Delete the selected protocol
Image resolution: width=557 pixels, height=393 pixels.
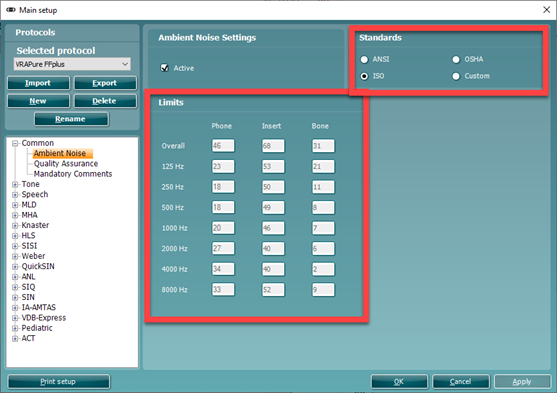pyautogui.click(x=105, y=101)
